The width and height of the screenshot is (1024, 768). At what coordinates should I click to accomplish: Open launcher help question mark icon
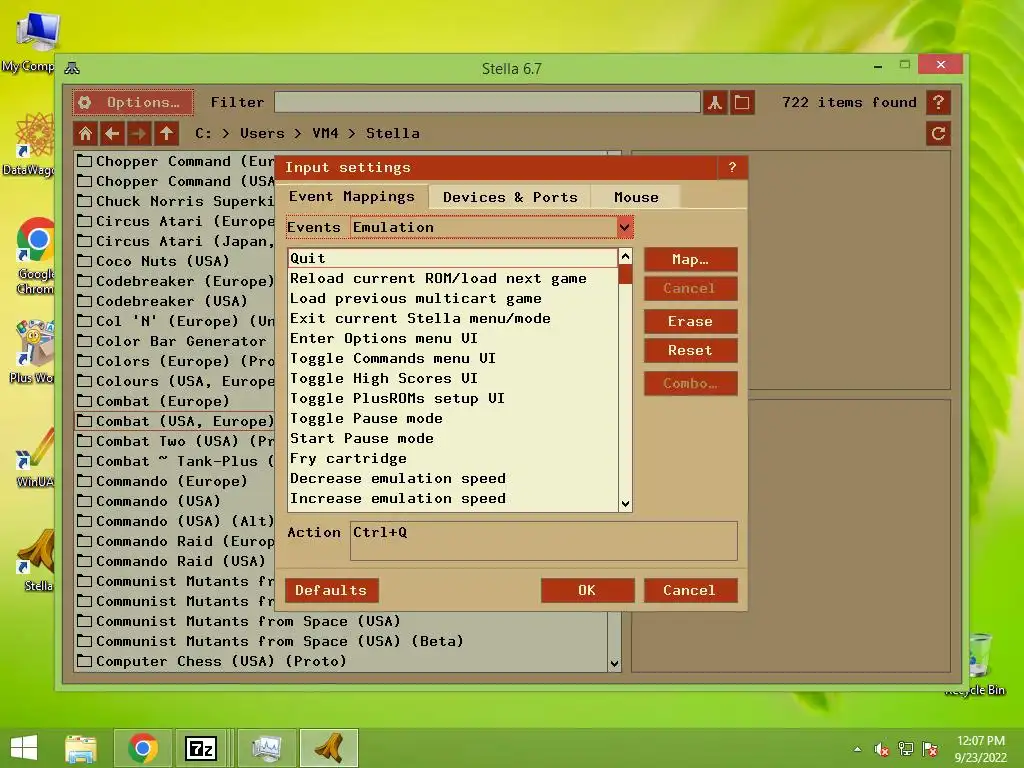pyautogui.click(x=938, y=103)
